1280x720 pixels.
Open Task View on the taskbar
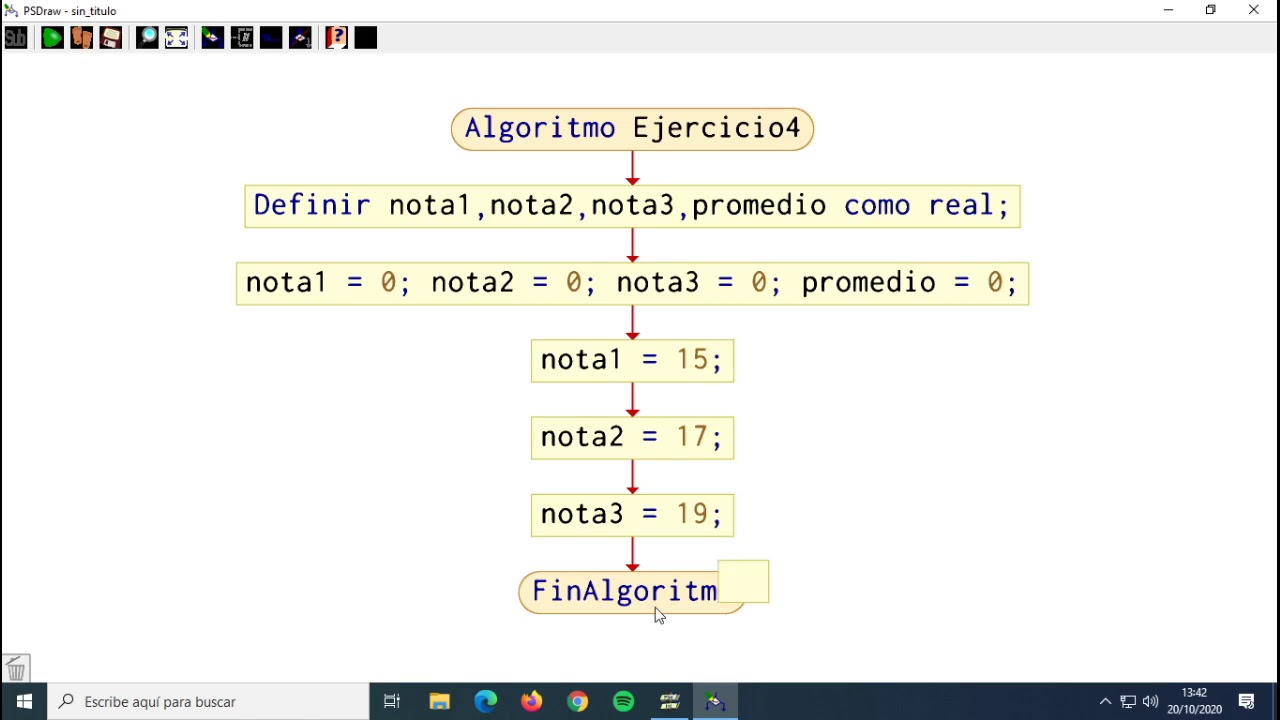point(392,702)
